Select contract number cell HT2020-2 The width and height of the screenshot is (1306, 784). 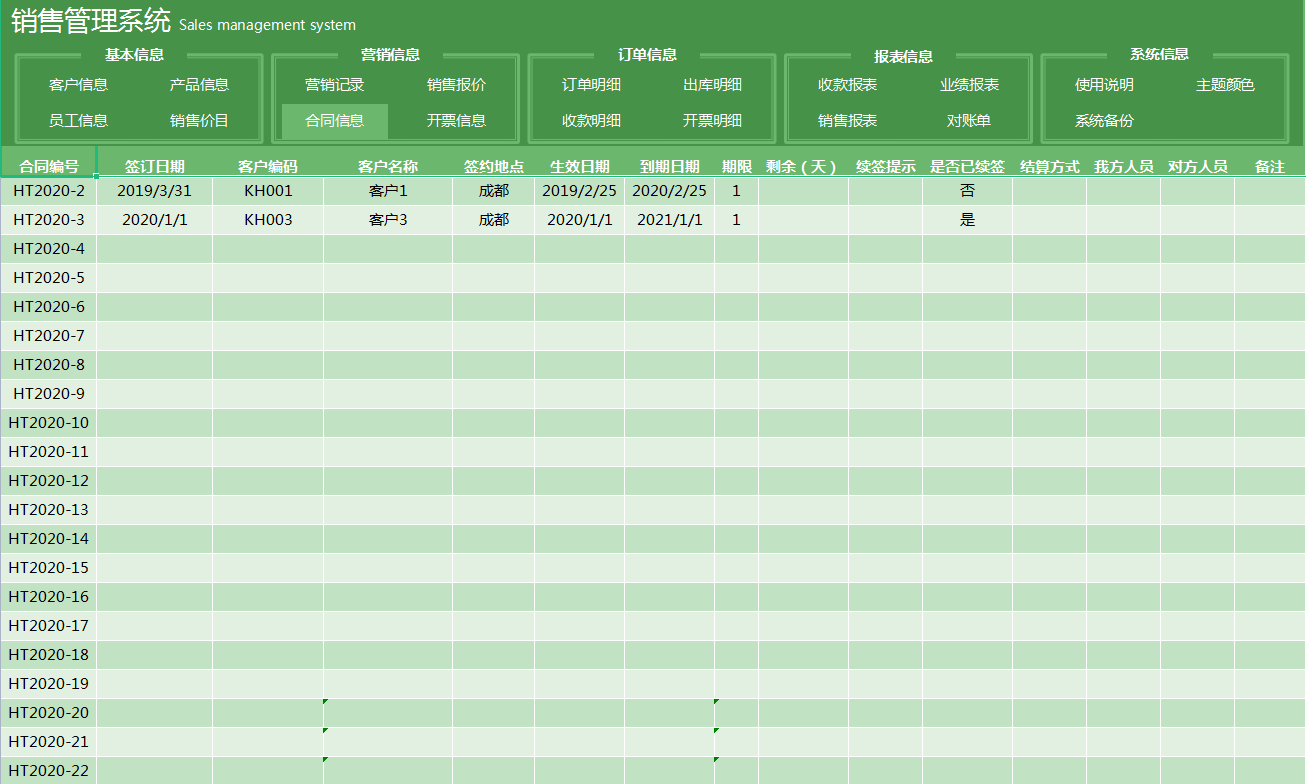coord(49,190)
